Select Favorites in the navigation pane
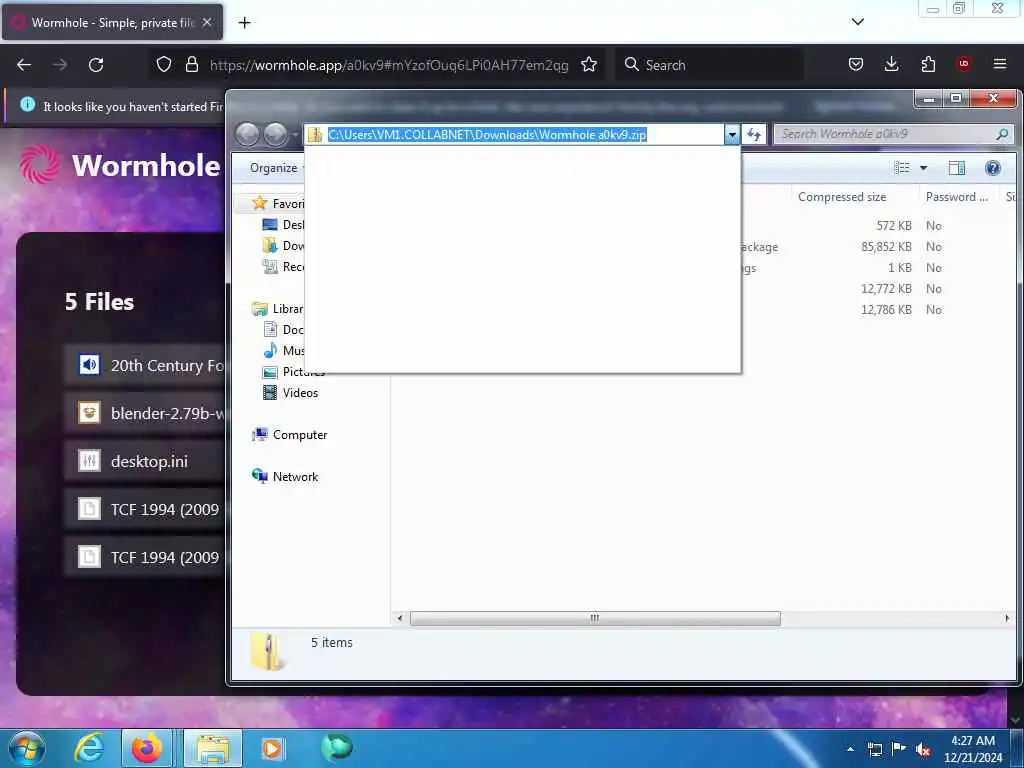1024x768 pixels. [x=278, y=204]
